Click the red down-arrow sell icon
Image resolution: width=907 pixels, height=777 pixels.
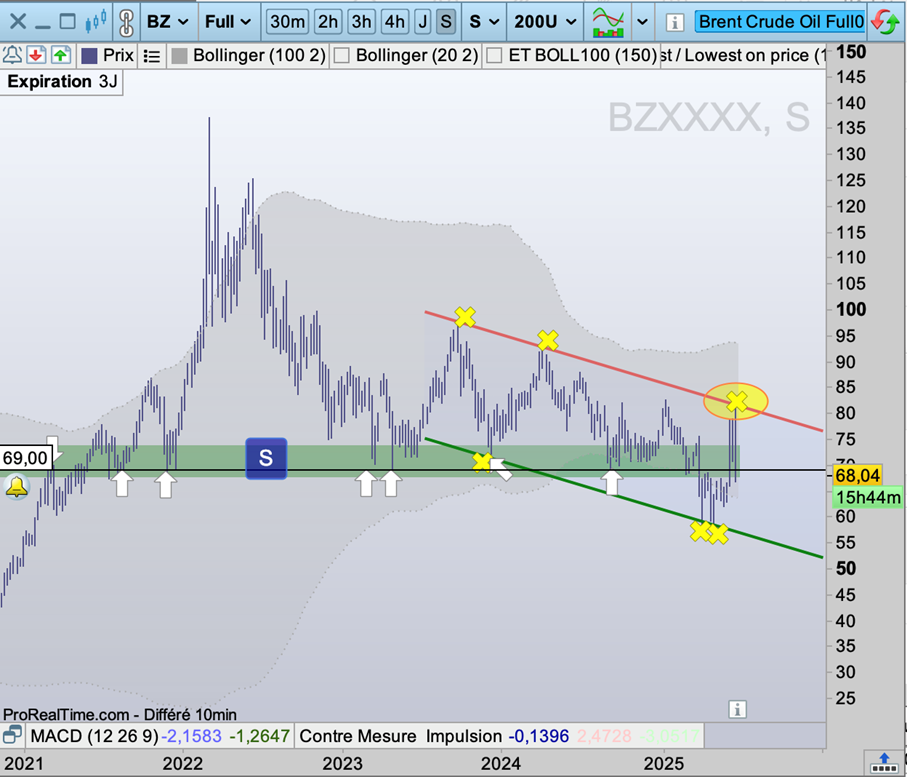[x=36, y=56]
